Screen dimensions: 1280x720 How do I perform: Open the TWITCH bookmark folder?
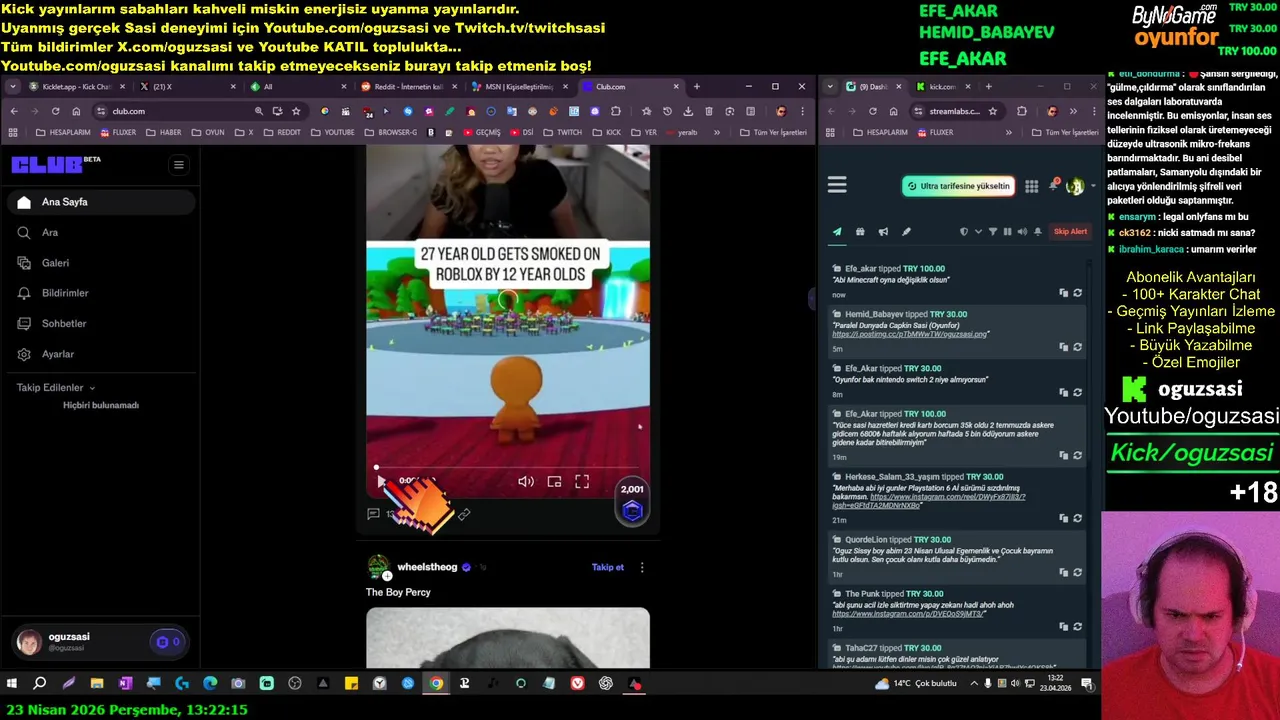point(563,132)
